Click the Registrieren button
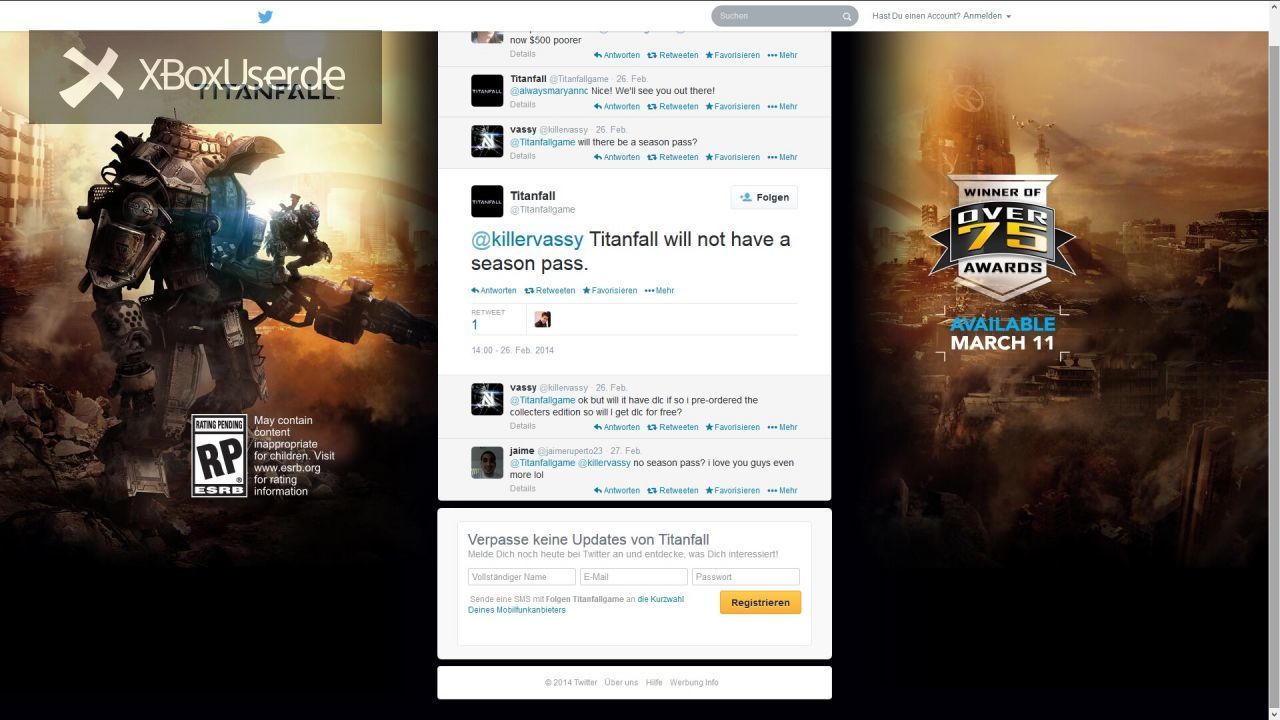This screenshot has width=1280, height=720. point(760,603)
